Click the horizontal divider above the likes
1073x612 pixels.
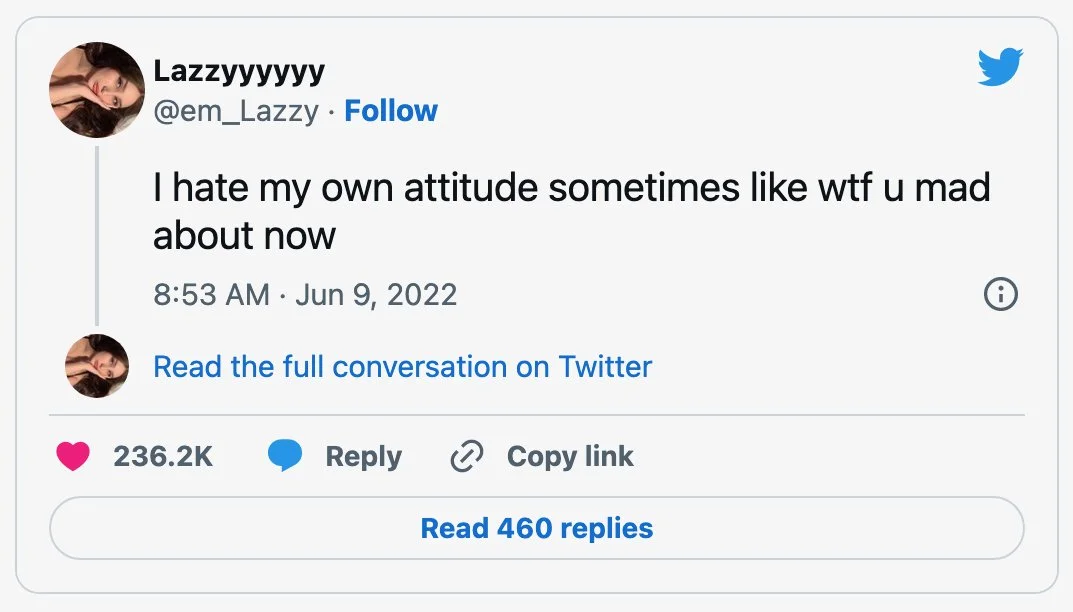click(x=536, y=414)
